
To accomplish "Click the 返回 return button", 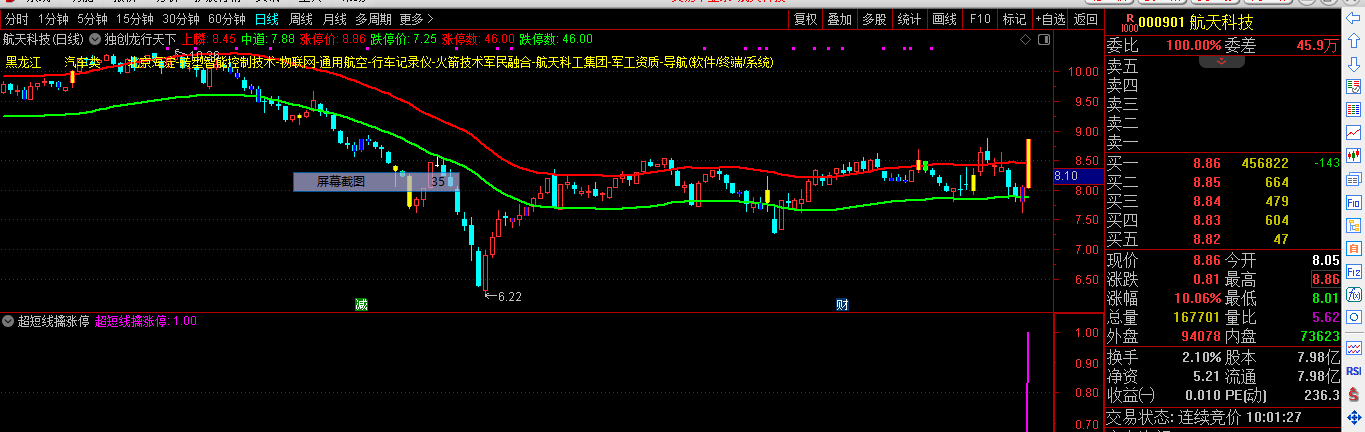I will (1084, 19).
